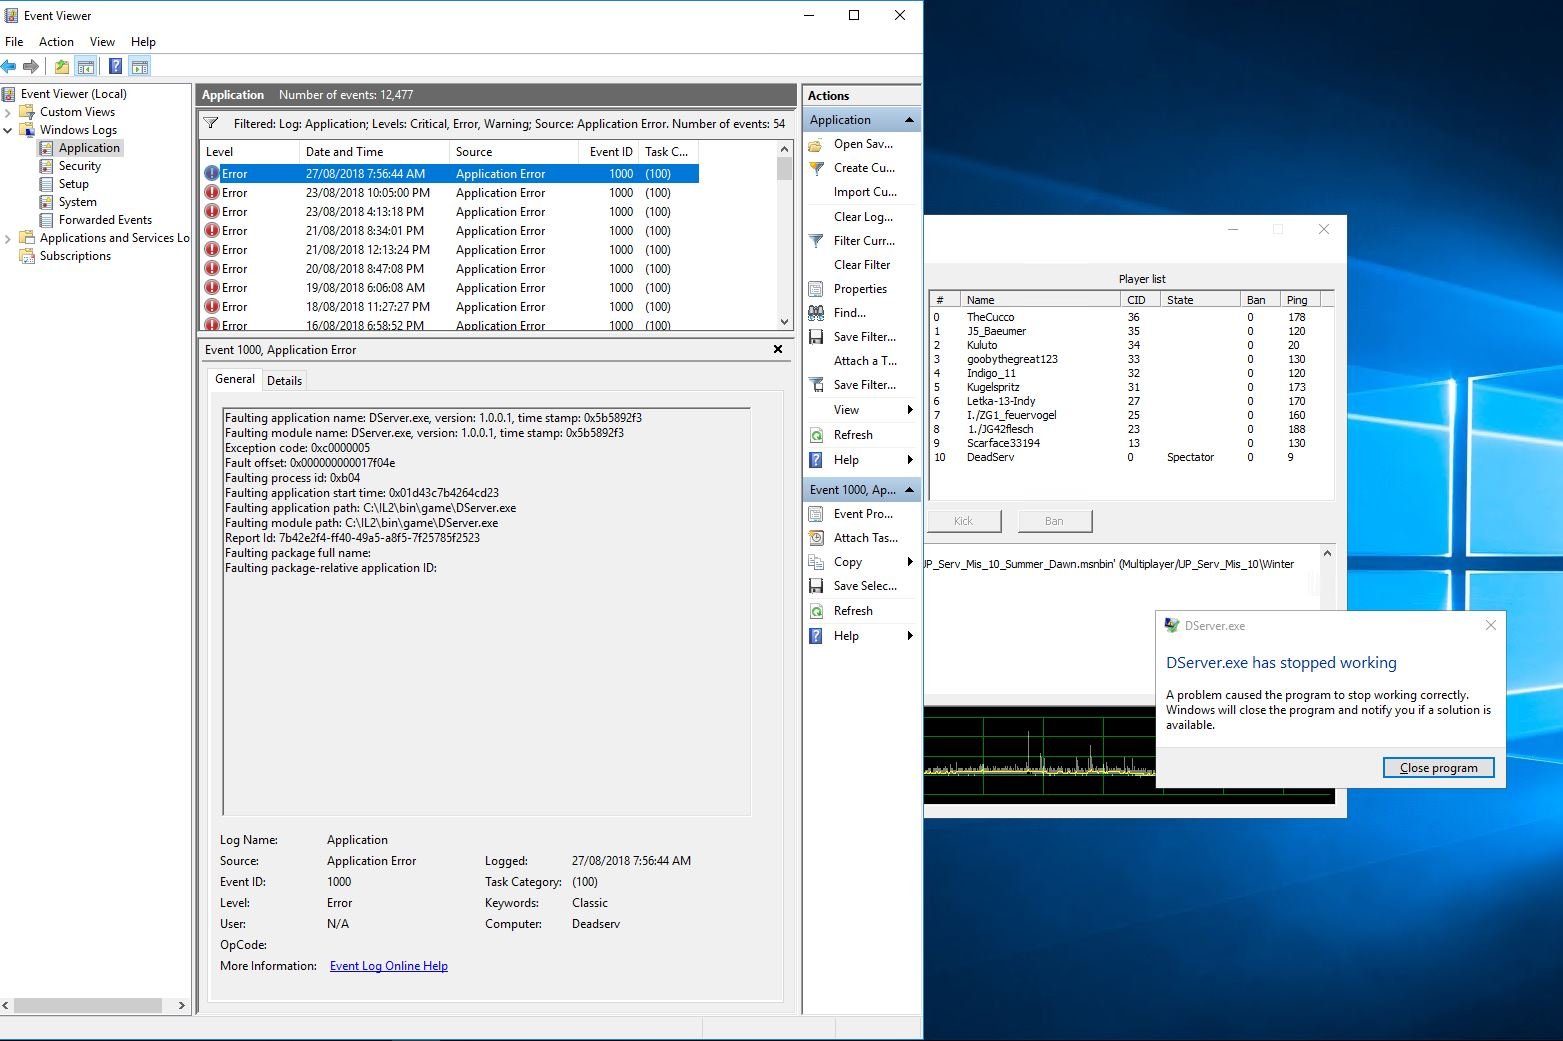Open the Event Log Online Help link
The width and height of the screenshot is (1563, 1041).
coord(388,966)
